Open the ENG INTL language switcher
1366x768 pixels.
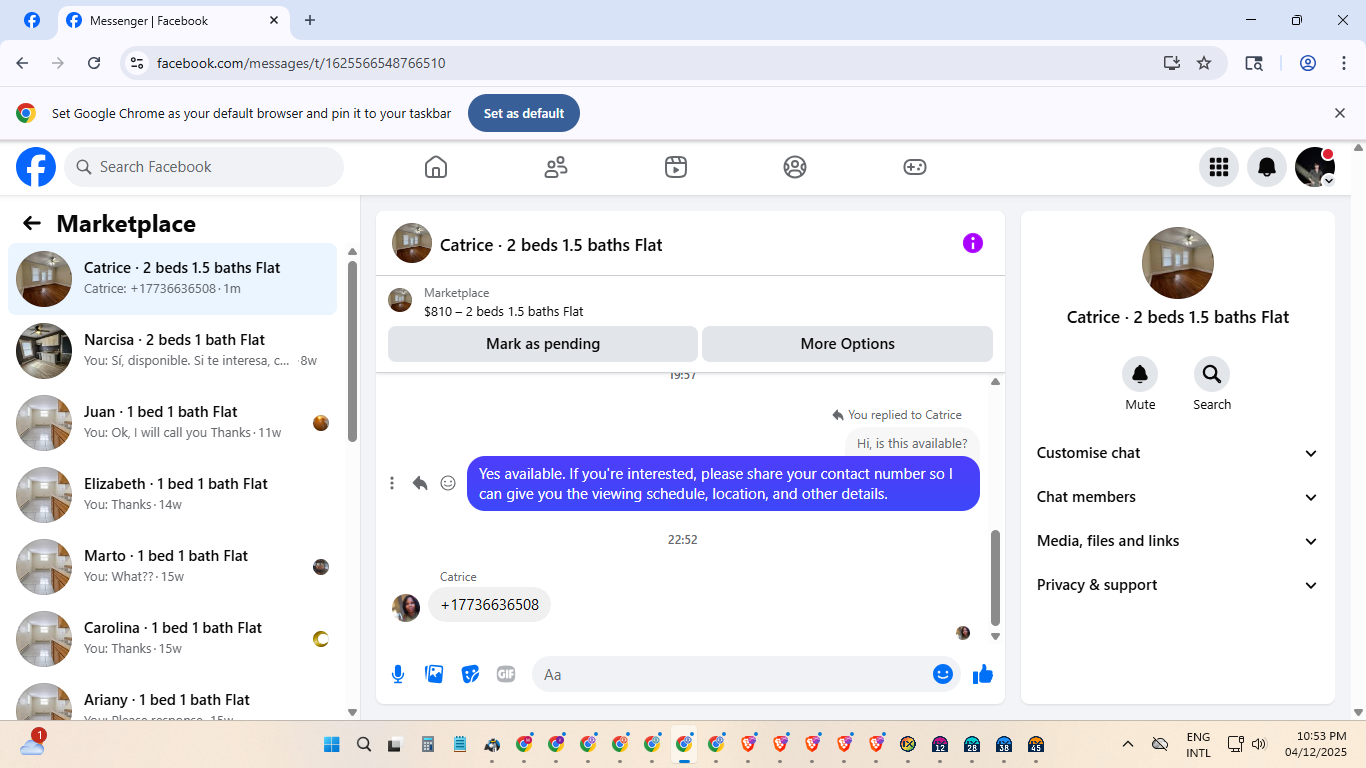1198,744
